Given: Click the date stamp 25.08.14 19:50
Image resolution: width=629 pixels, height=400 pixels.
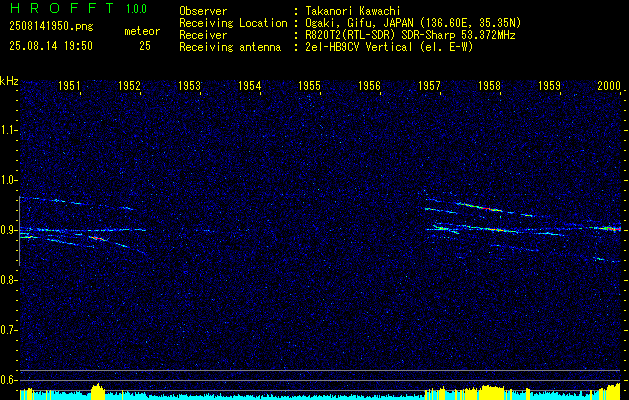Looking at the screenshot, I should (51, 46).
